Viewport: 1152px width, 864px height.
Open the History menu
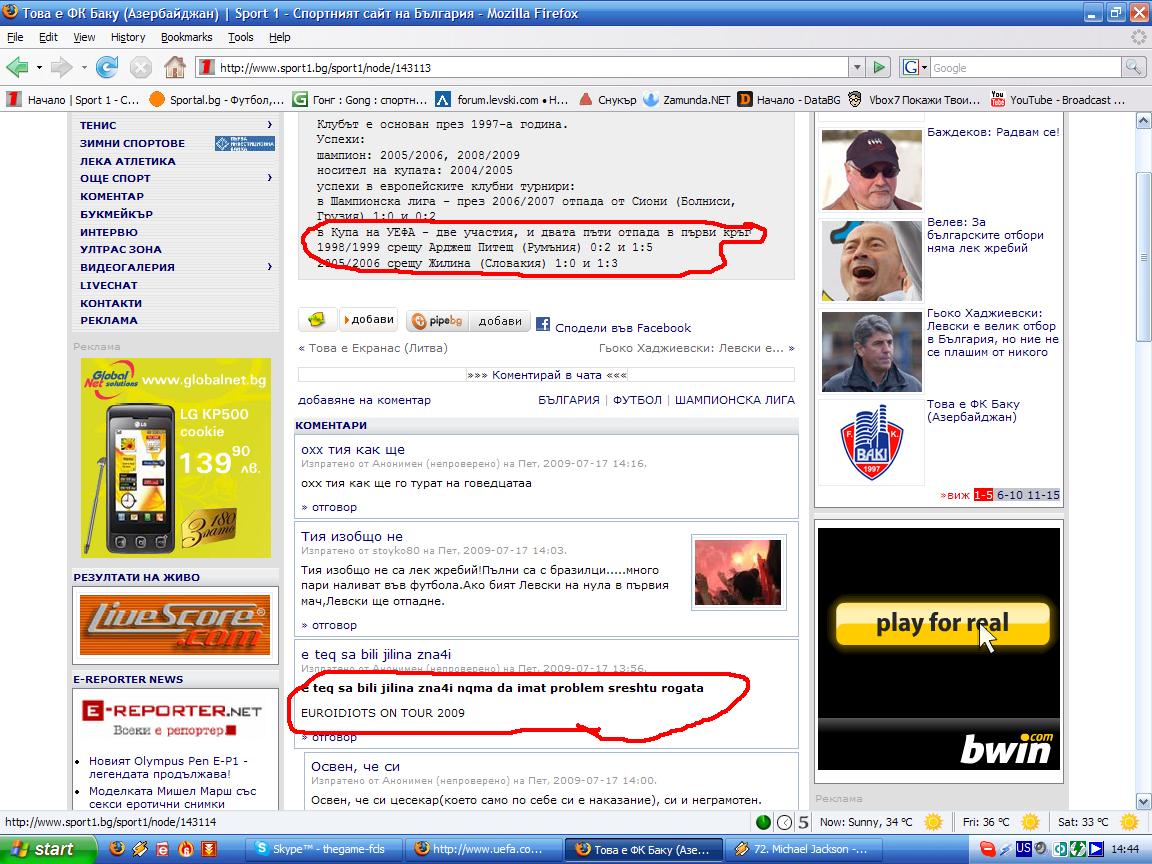(x=128, y=37)
